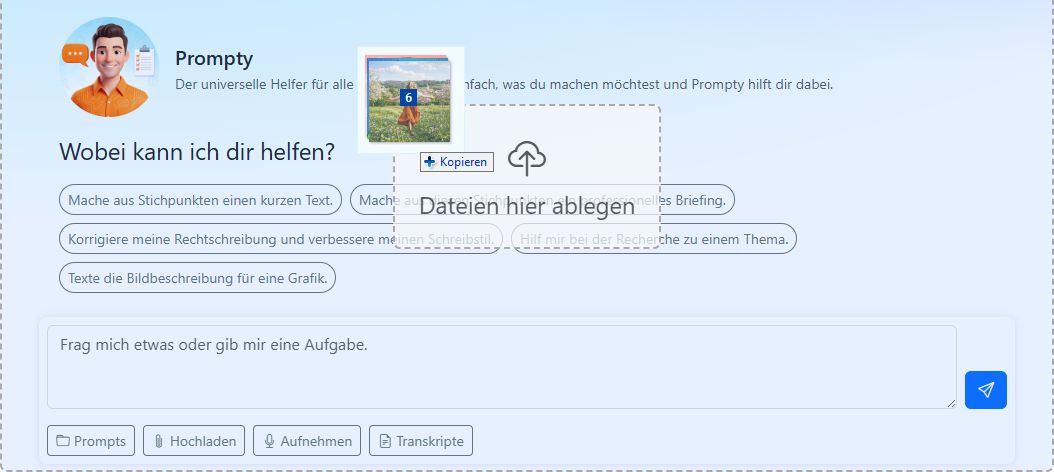Screen dimensions: 1054x472
Task: Pick the "Texte die Bildbeschreibung für eine Grafik" chip
Action: click(x=198, y=278)
